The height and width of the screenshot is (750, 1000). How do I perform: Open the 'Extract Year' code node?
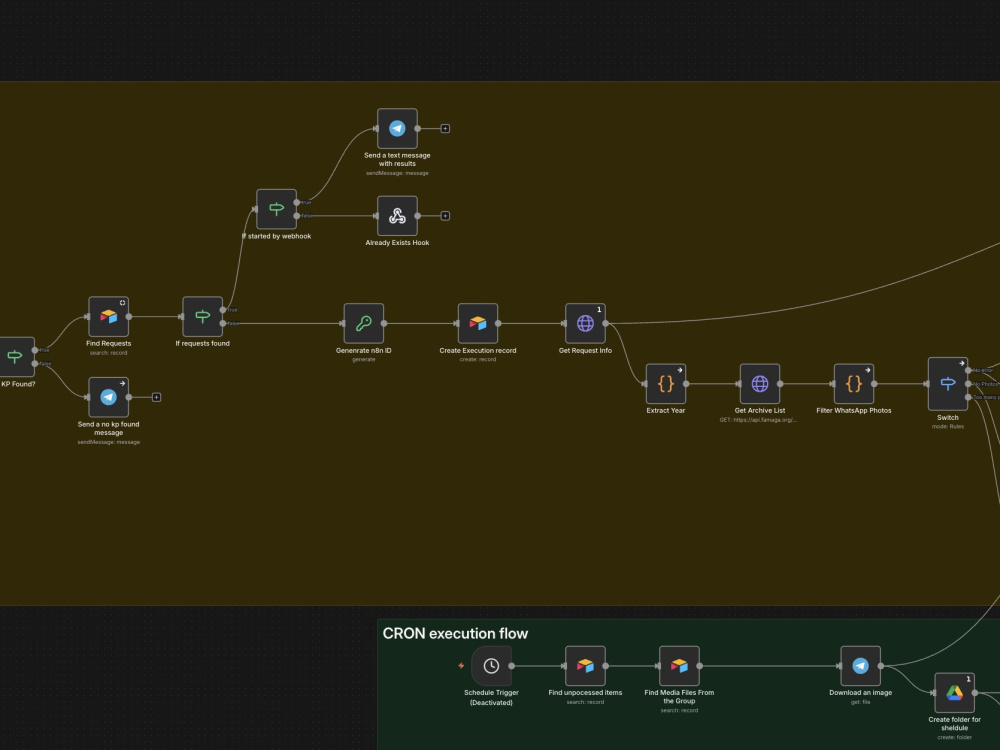pos(665,383)
